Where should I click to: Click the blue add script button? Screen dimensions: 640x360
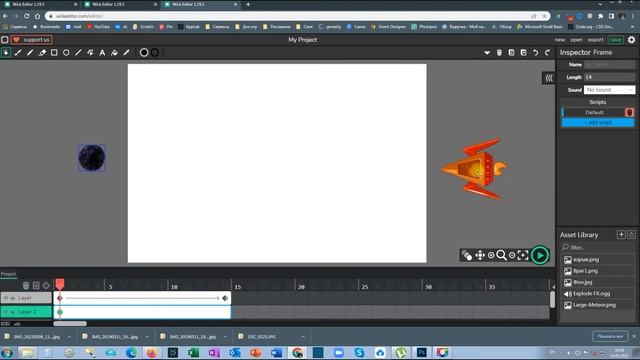pyautogui.click(x=598, y=122)
